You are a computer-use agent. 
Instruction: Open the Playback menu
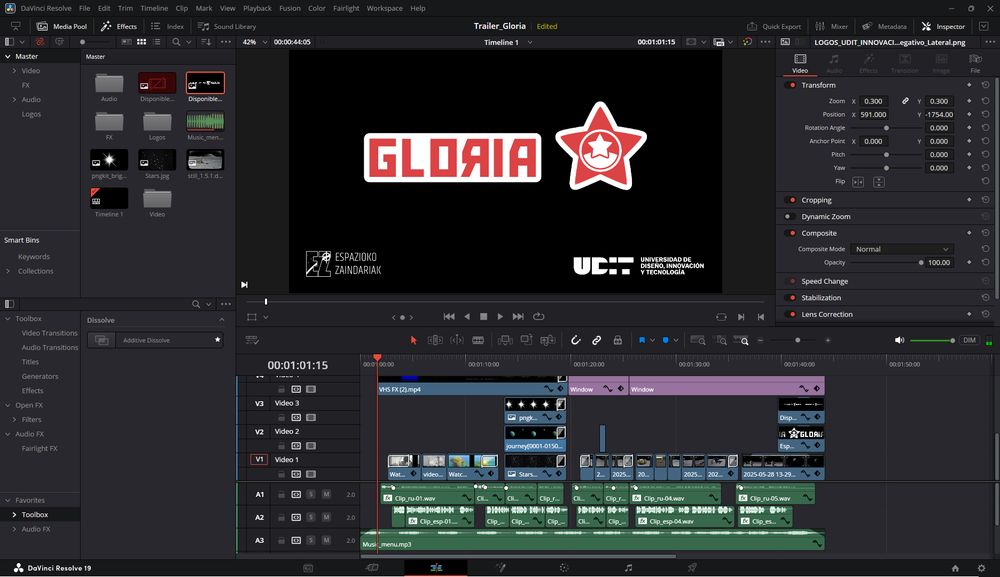click(x=257, y=8)
